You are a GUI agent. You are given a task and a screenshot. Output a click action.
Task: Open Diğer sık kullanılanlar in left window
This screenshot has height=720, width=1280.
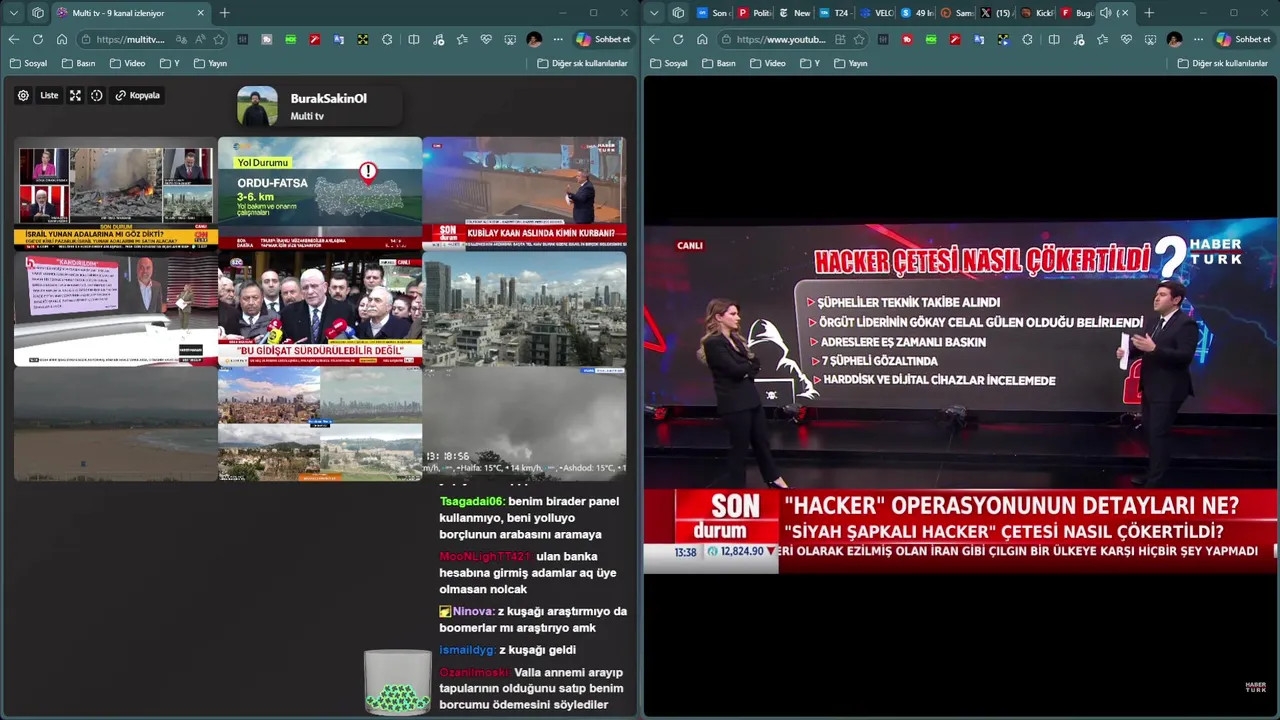point(582,63)
